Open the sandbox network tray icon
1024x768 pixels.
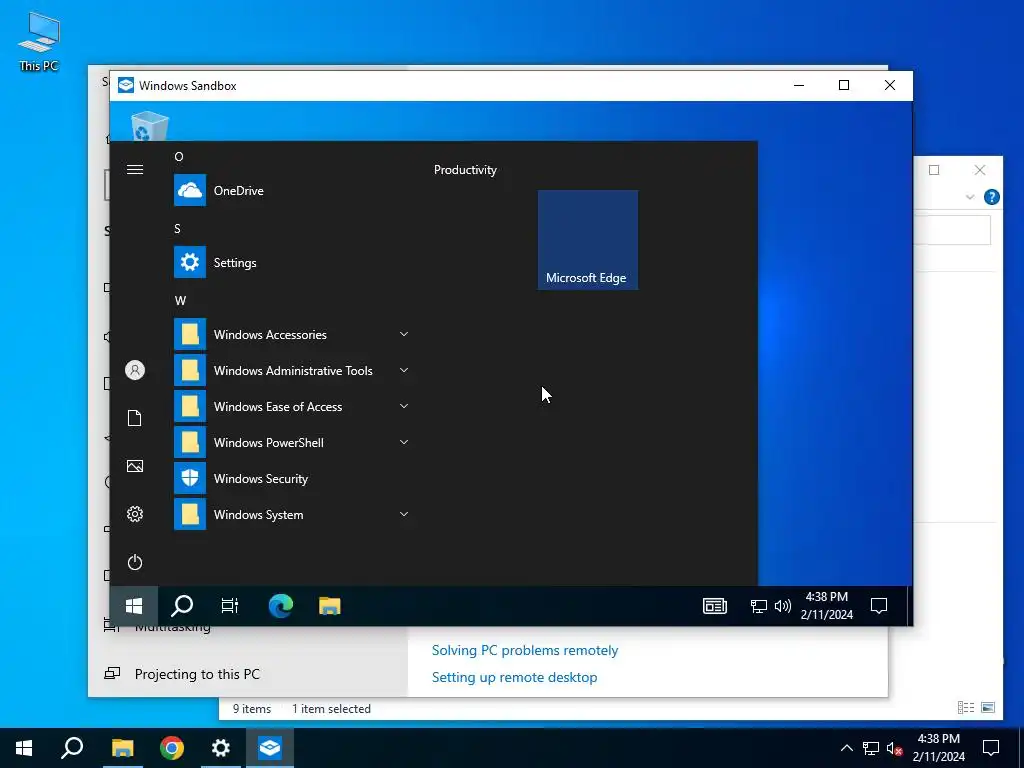tap(758, 606)
